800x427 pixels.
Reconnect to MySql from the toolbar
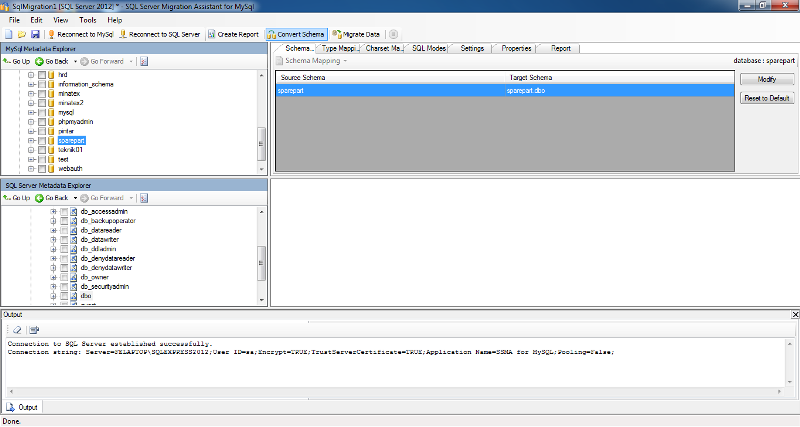click(x=81, y=34)
